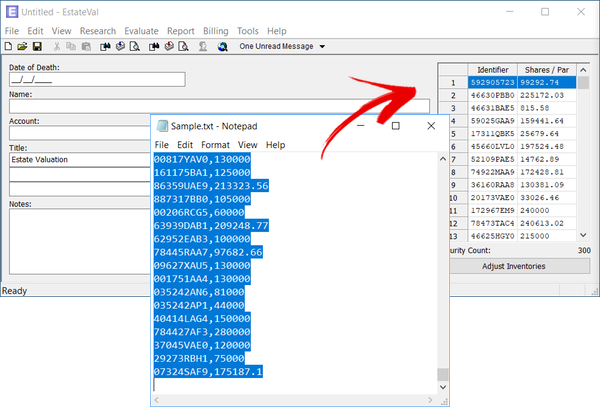The height and width of the screenshot is (407, 600).
Task: Open the EstateVal Help menu
Action: [276, 31]
